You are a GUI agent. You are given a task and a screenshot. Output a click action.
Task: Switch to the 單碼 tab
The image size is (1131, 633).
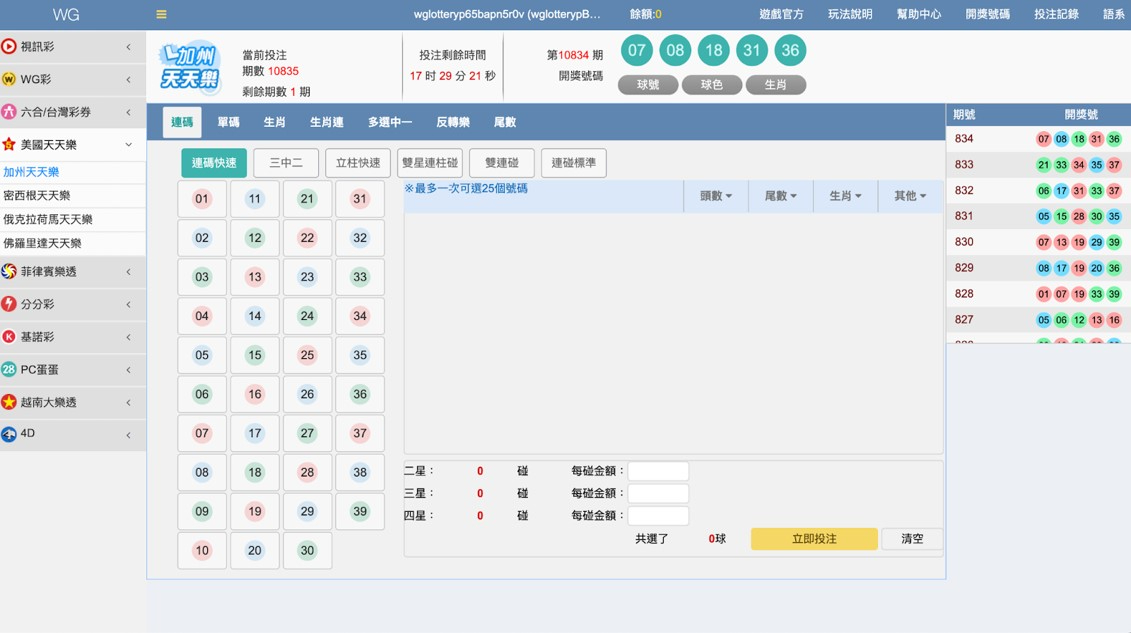[229, 122]
